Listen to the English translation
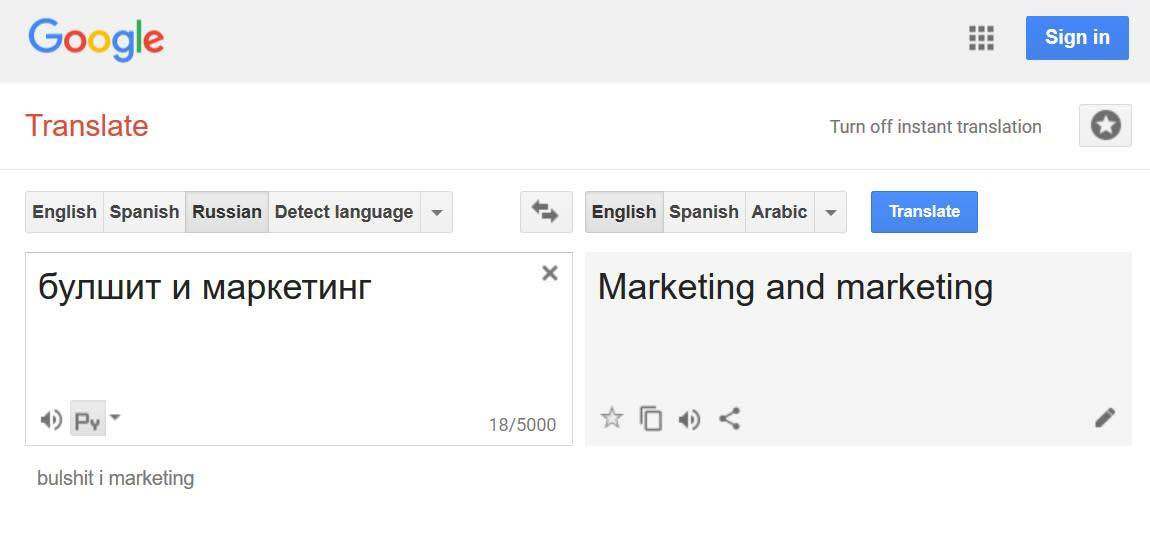The height and width of the screenshot is (545, 1150). pos(689,419)
